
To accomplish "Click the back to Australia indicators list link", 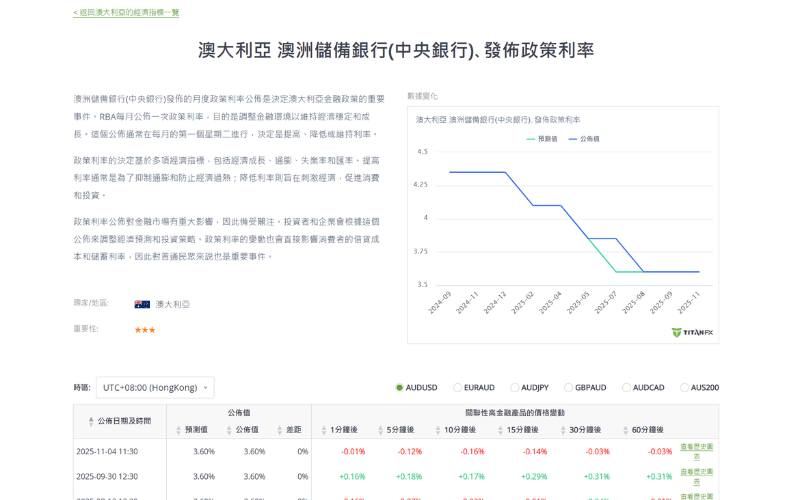I will [126, 12].
